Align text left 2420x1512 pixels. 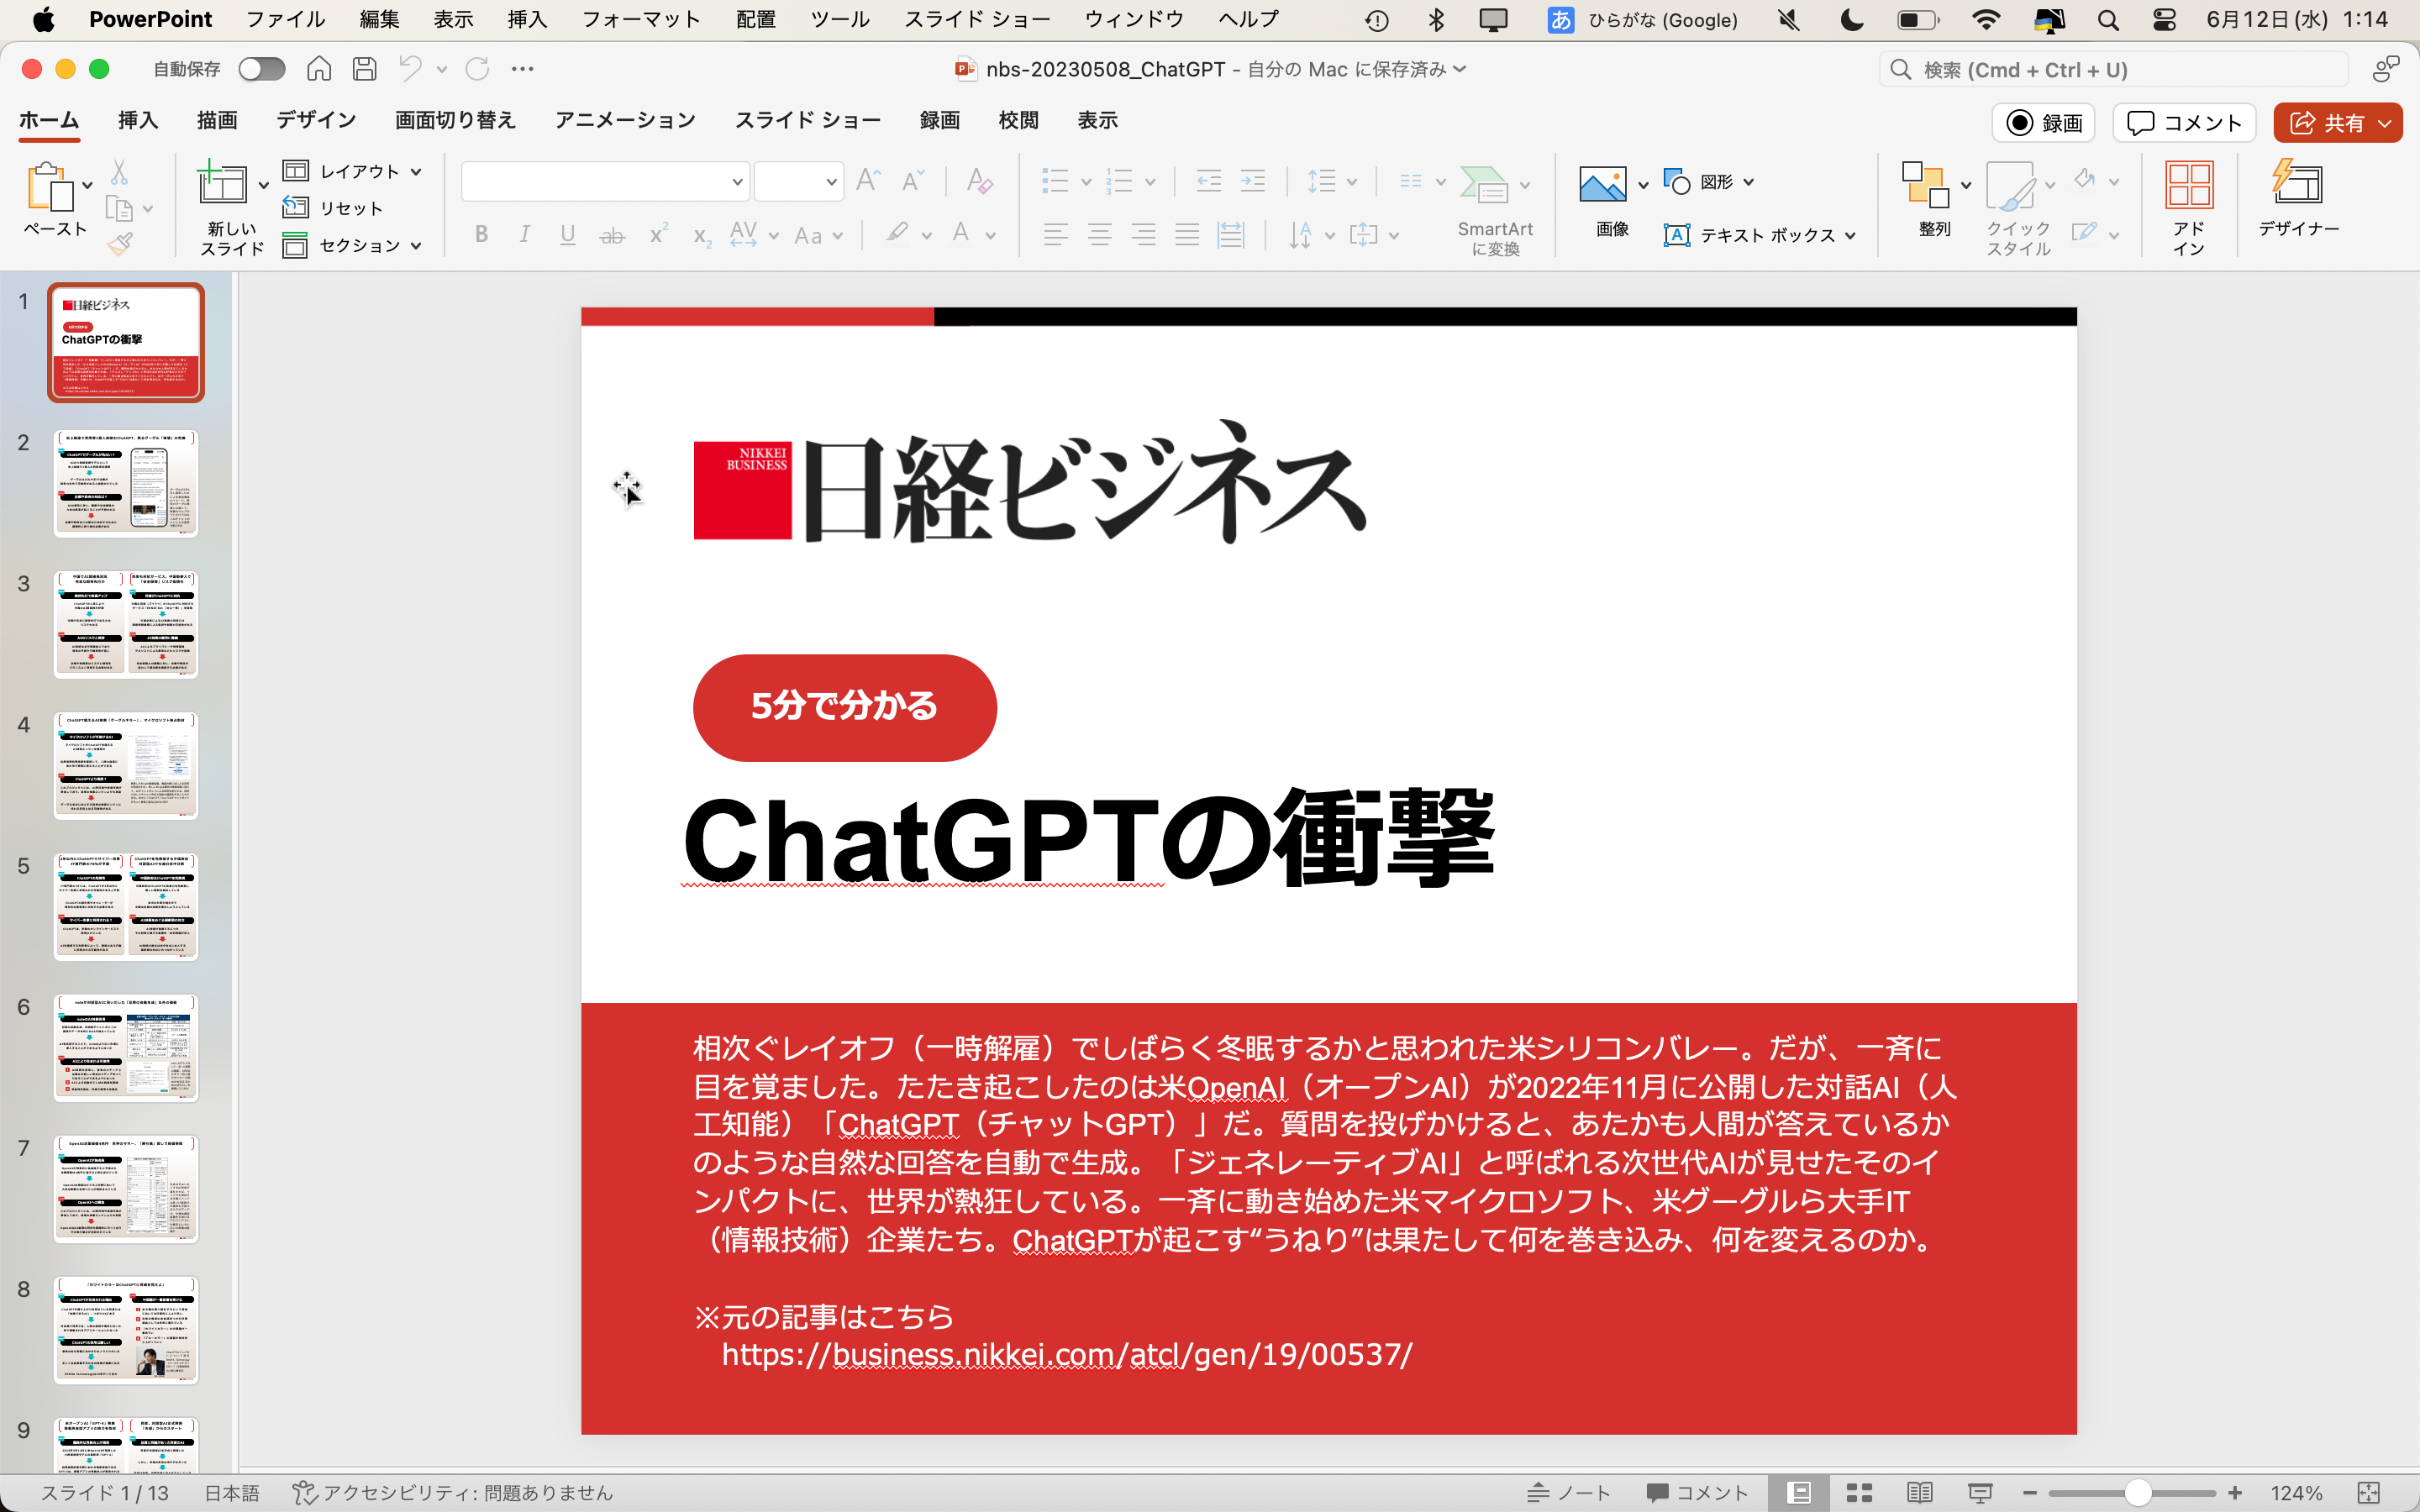[x=1055, y=235]
